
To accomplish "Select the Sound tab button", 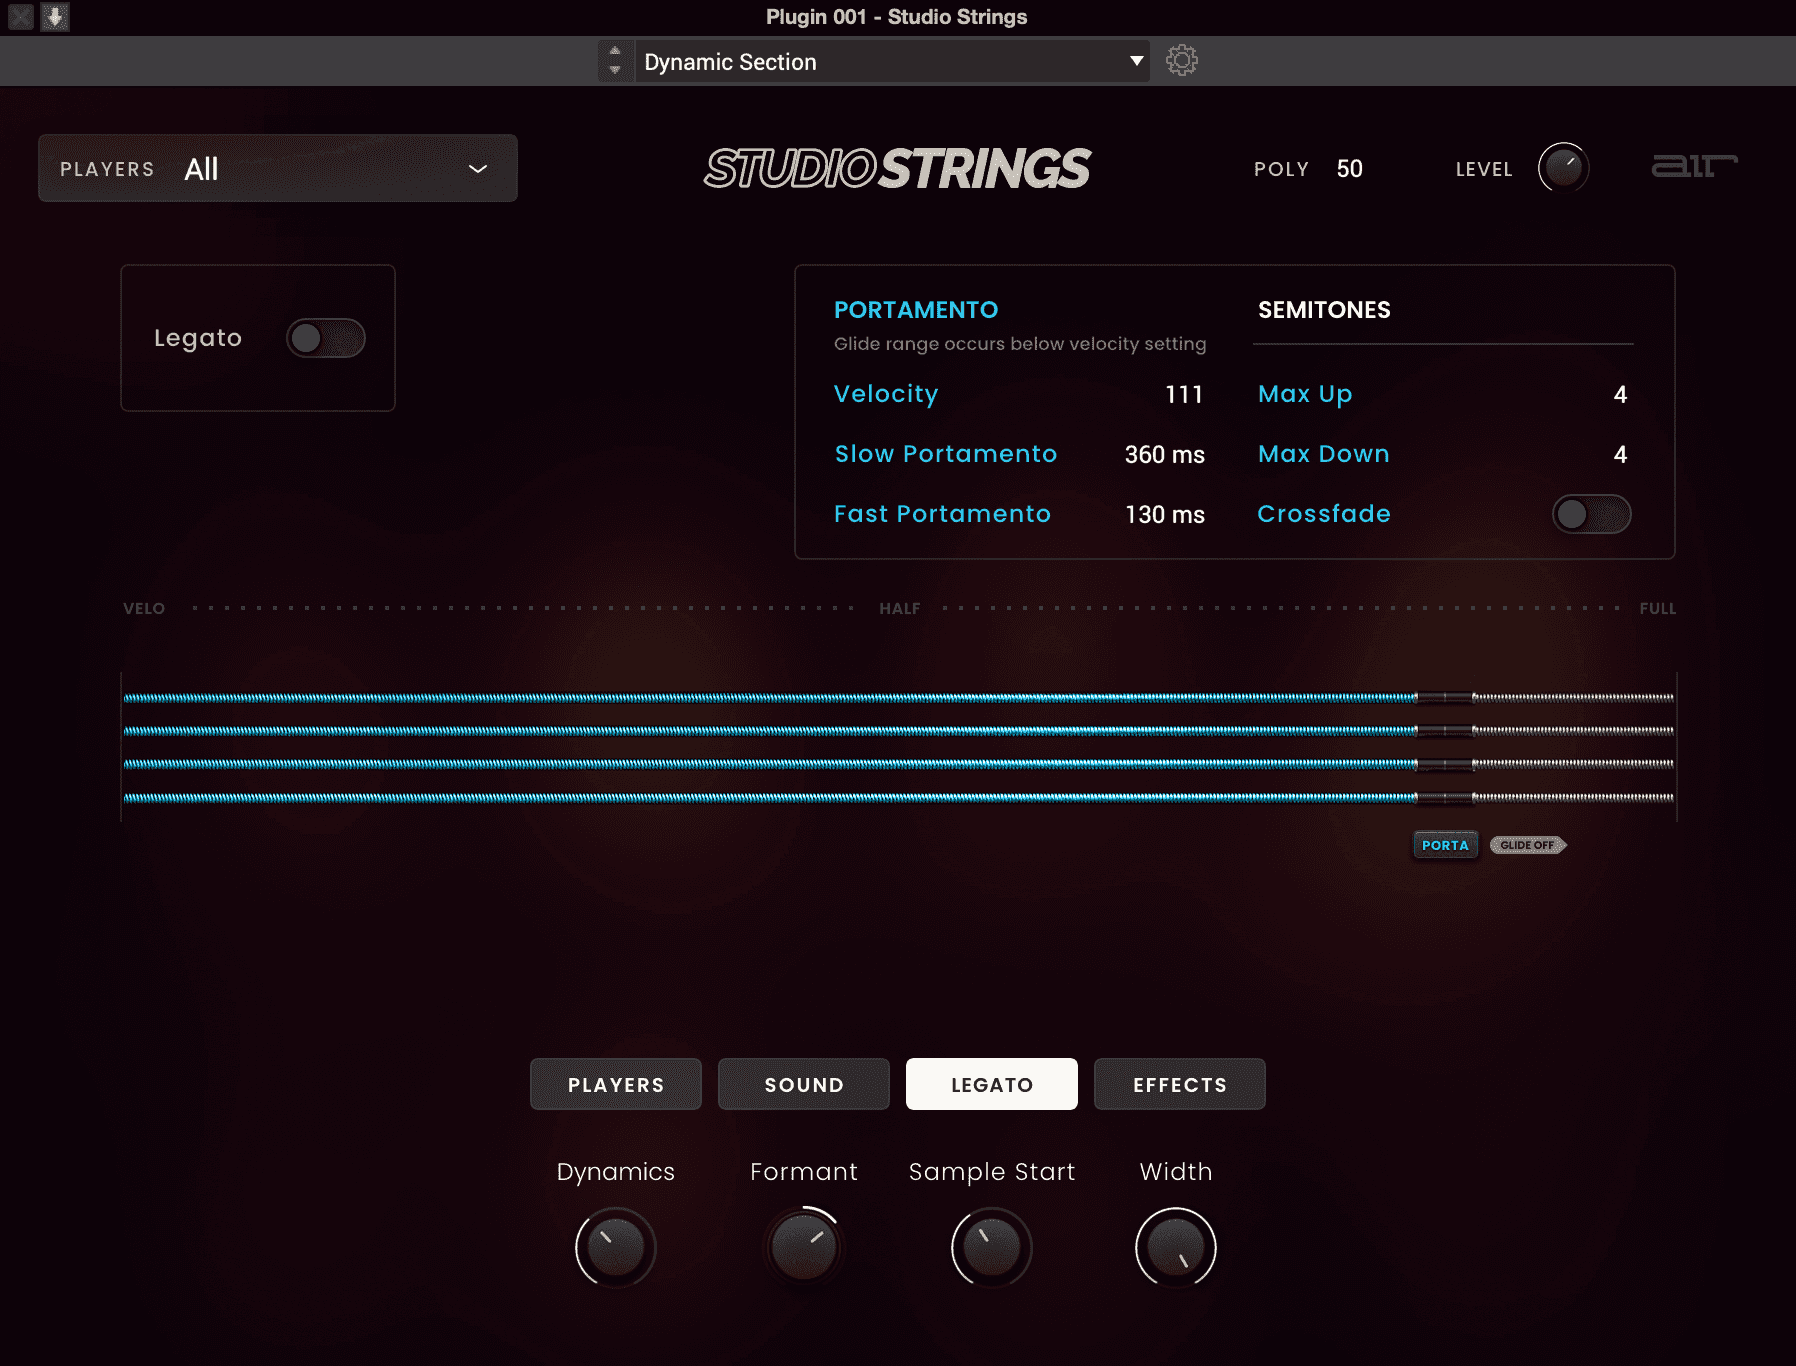I will [804, 1085].
